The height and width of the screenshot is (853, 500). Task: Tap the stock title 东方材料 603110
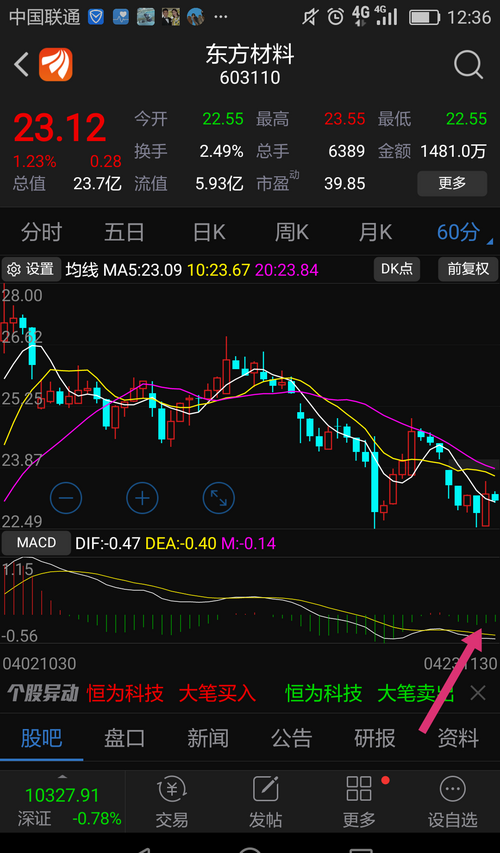point(250,65)
